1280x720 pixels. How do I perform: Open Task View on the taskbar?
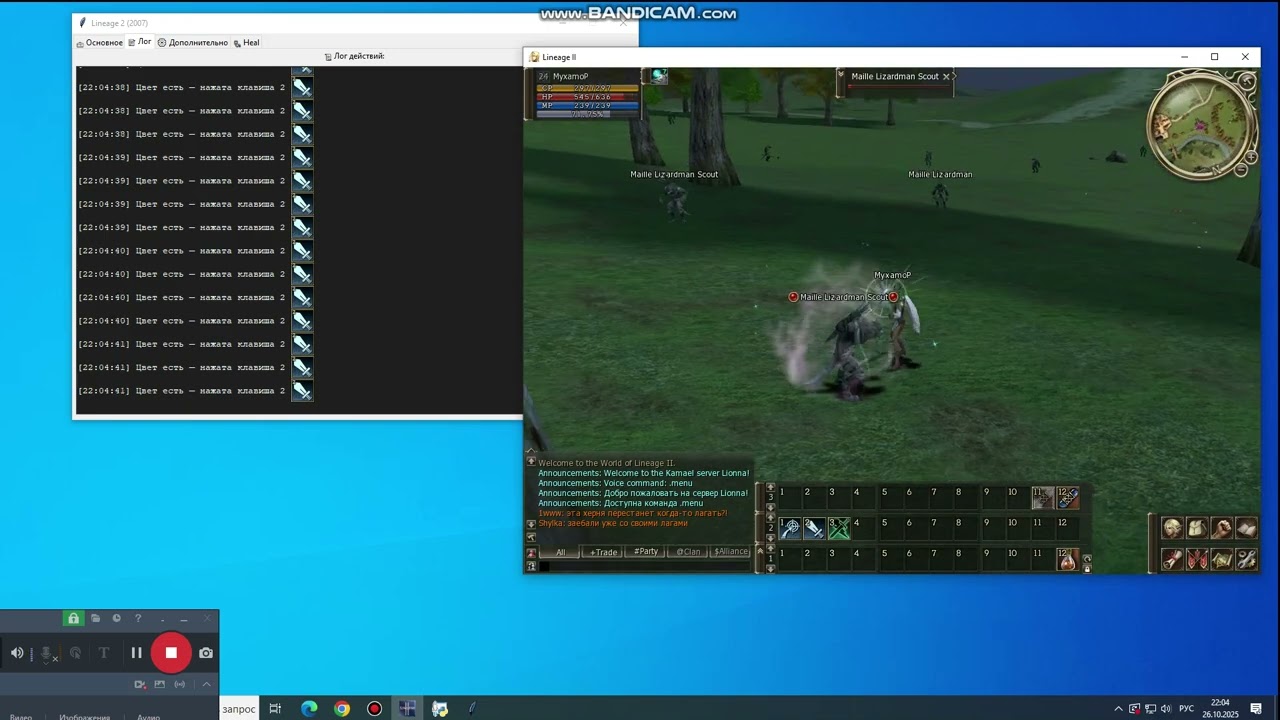(275, 708)
